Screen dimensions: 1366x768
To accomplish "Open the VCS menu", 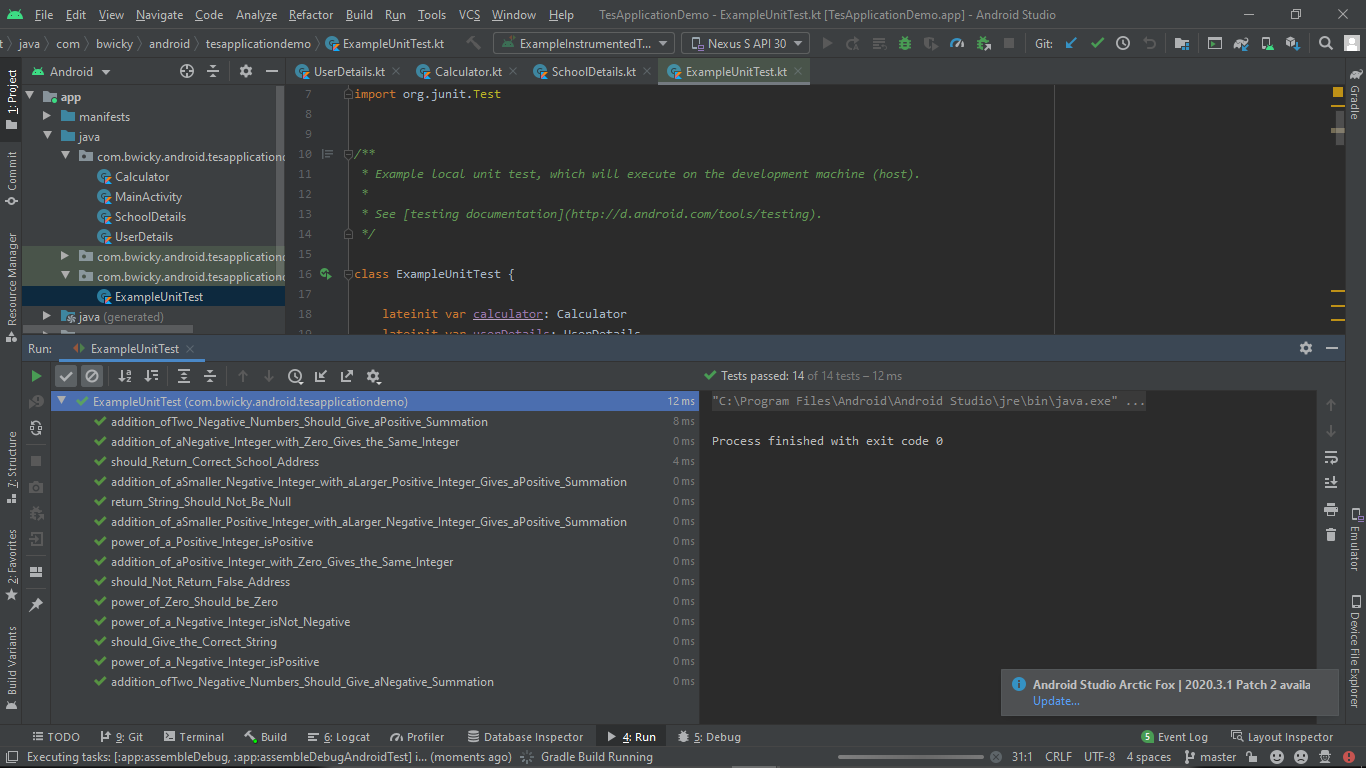I will 469,15.
